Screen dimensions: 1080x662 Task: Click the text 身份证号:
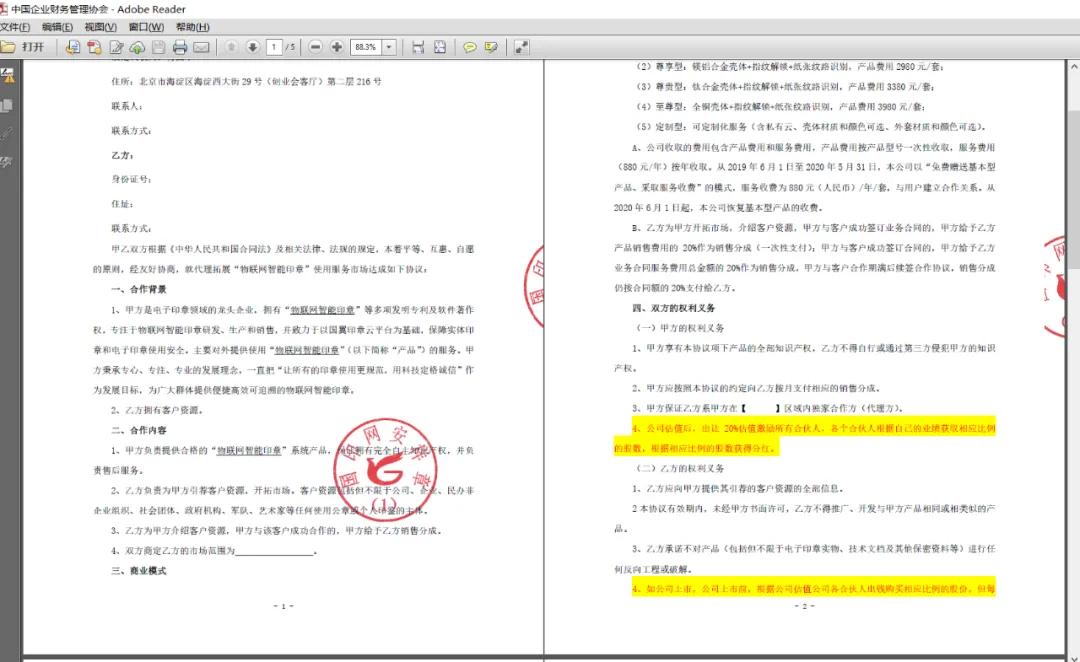[131, 179]
